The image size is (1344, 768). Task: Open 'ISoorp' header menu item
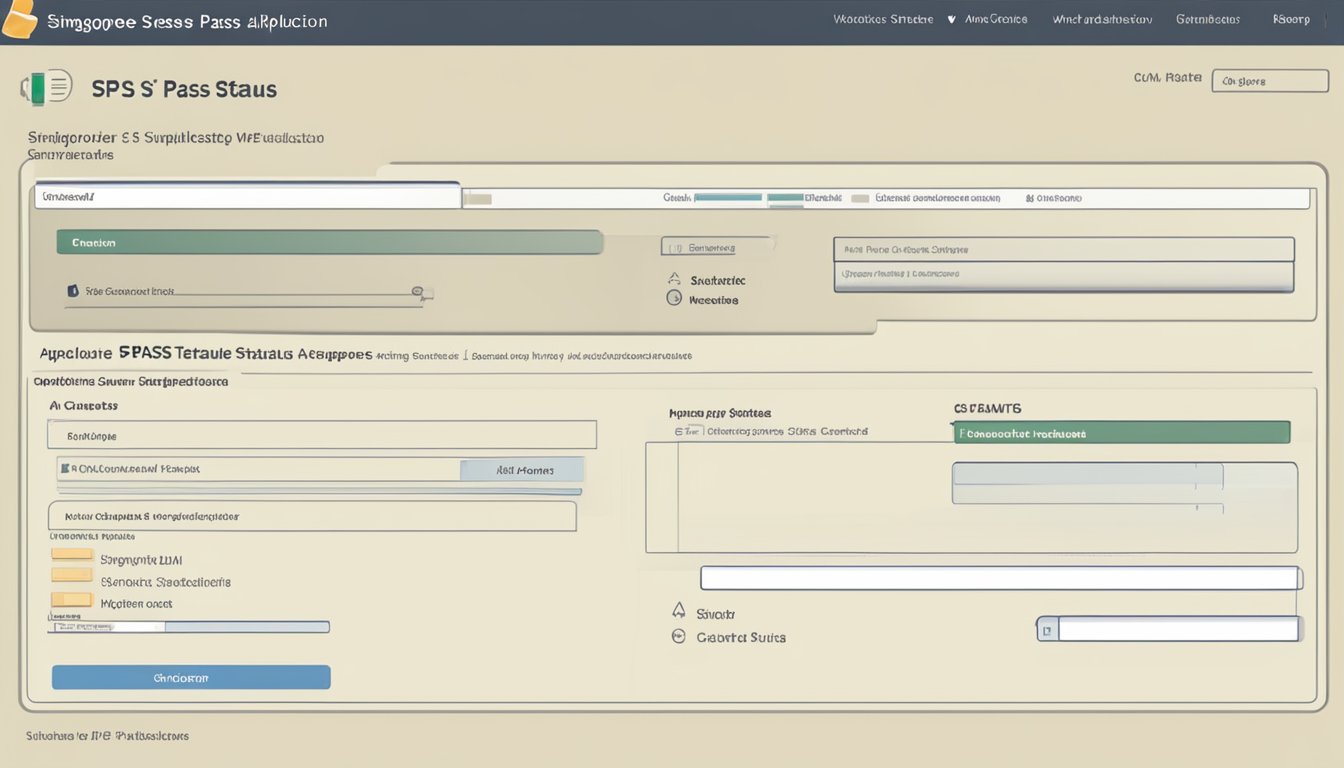pos(1291,19)
